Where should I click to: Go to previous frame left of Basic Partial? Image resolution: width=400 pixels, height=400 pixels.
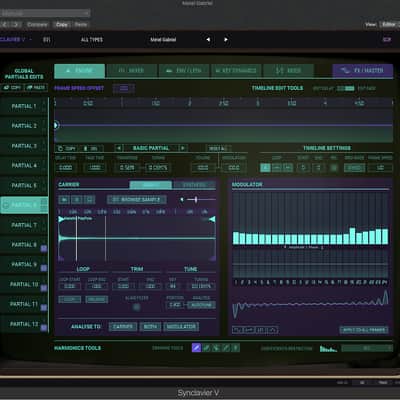point(119,148)
